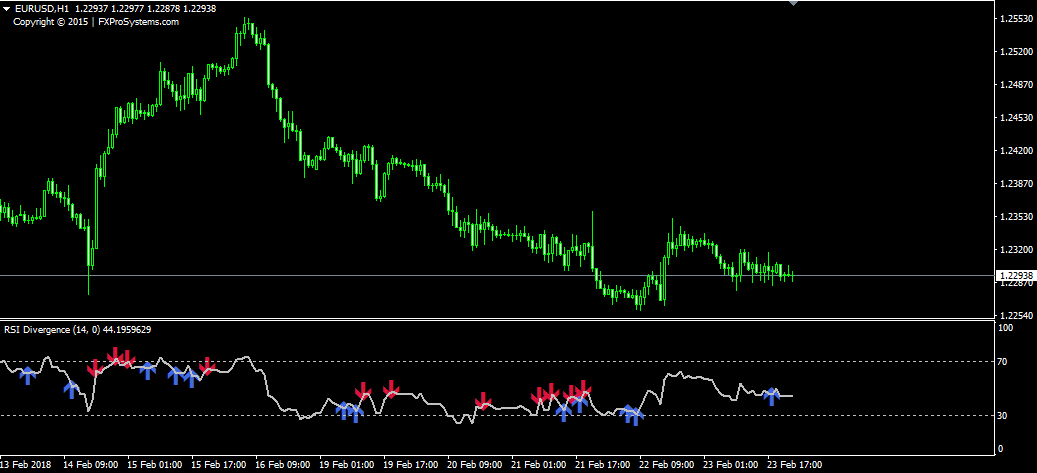Viewport: 1037px width, 473px height.
Task: Click the 30 level on RSI scale
Action: point(1005,415)
